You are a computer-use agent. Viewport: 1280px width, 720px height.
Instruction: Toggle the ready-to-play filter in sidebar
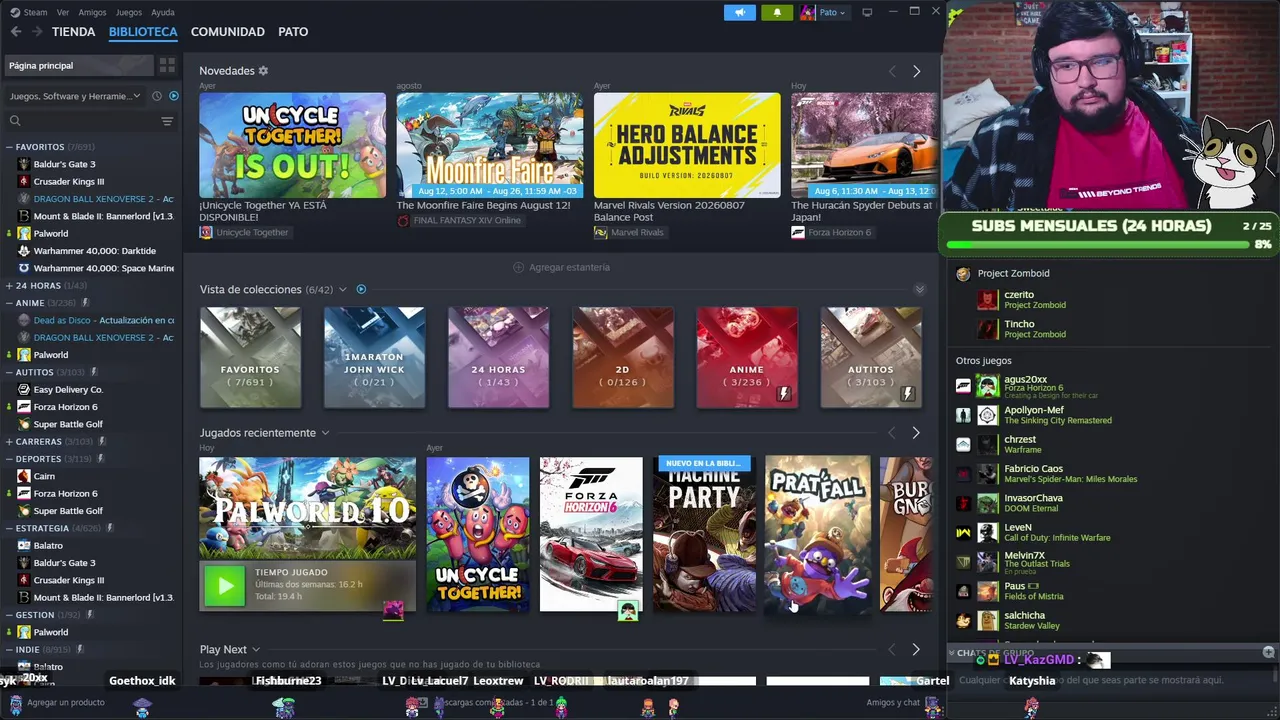pyautogui.click(x=174, y=96)
